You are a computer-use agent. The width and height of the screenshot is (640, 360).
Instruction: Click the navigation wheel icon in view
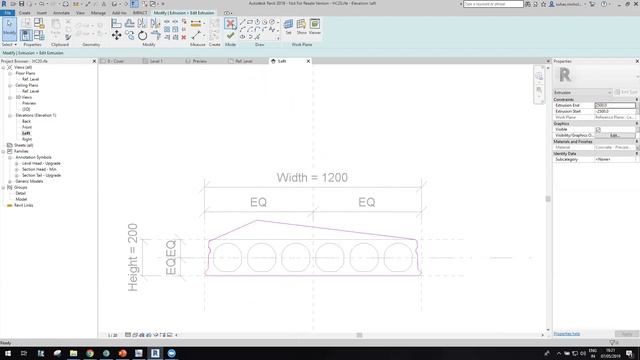pyautogui.click(x=539, y=76)
